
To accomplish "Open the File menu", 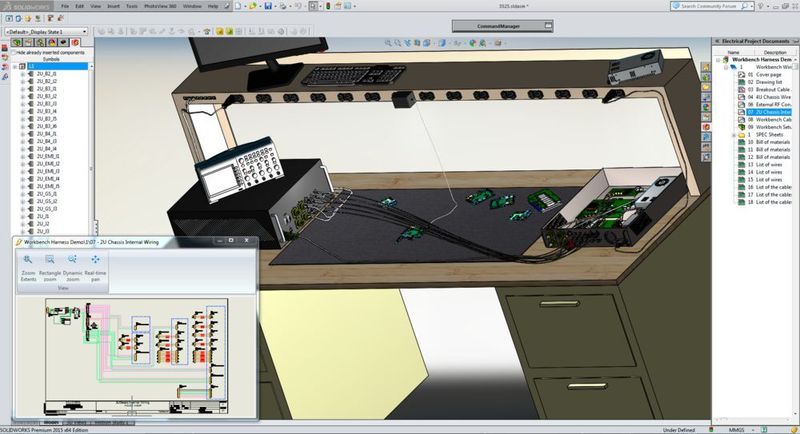I will pyautogui.click(x=65, y=6).
